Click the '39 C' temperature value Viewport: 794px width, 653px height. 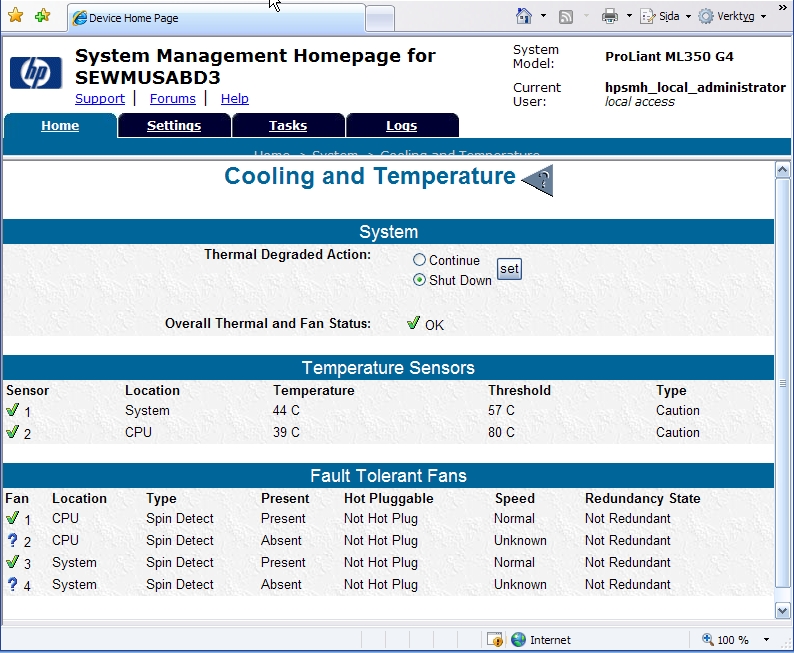pyautogui.click(x=286, y=432)
